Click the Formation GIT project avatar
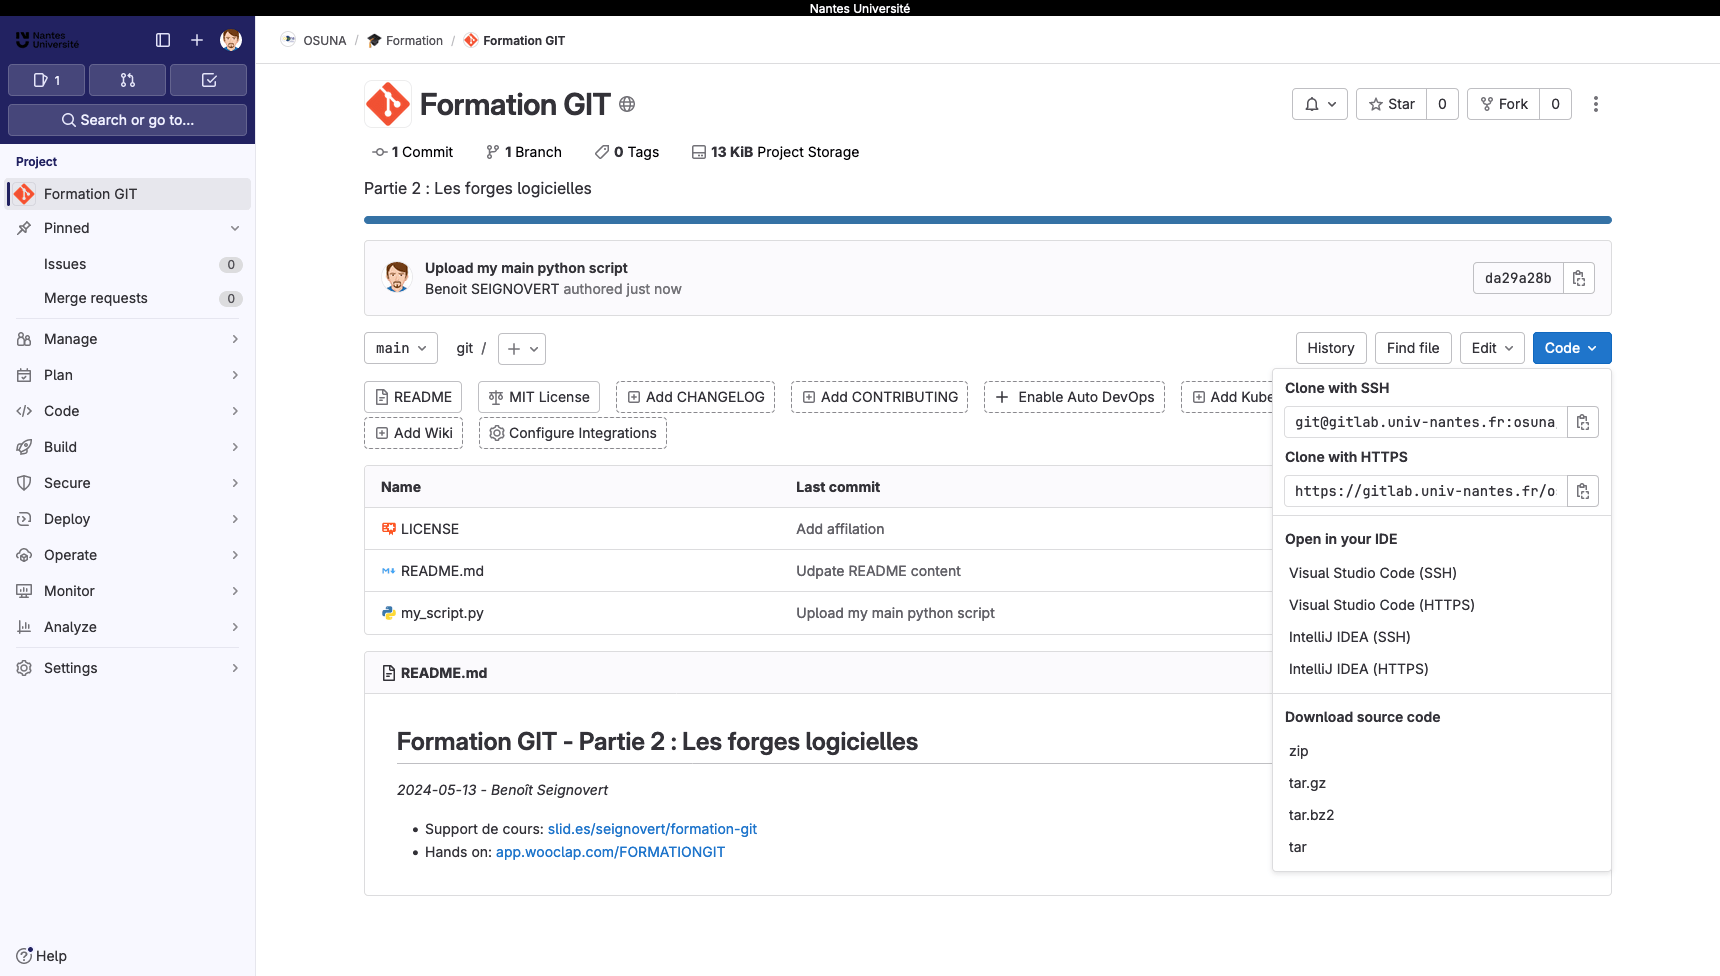The height and width of the screenshot is (976, 1720). tap(388, 104)
